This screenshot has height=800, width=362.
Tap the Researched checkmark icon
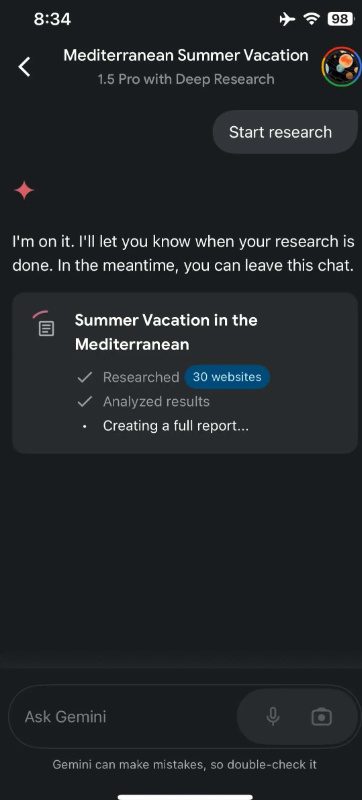tap(85, 377)
